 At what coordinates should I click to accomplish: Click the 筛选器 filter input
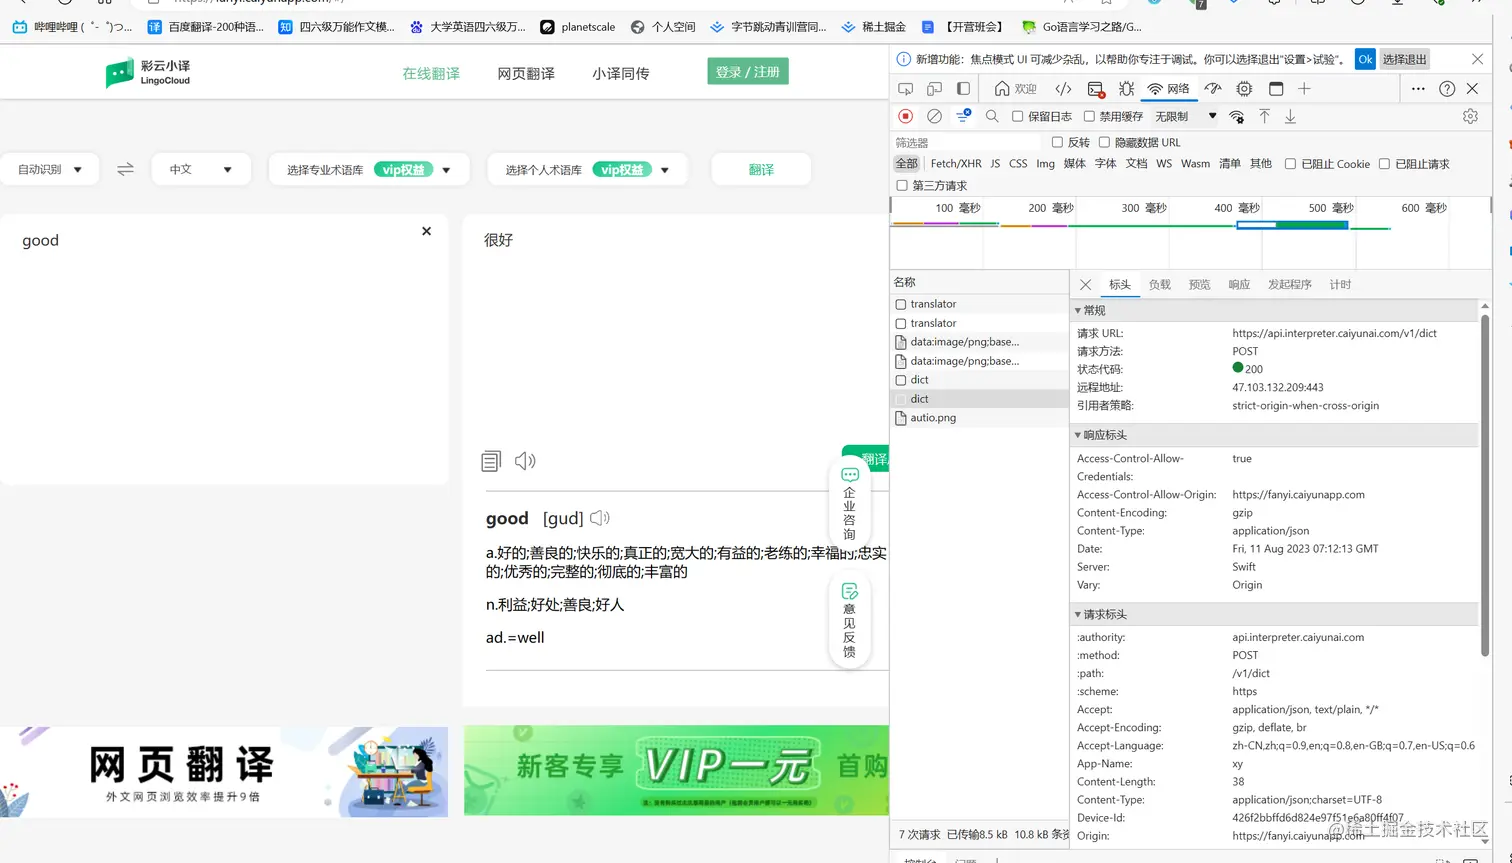965,143
